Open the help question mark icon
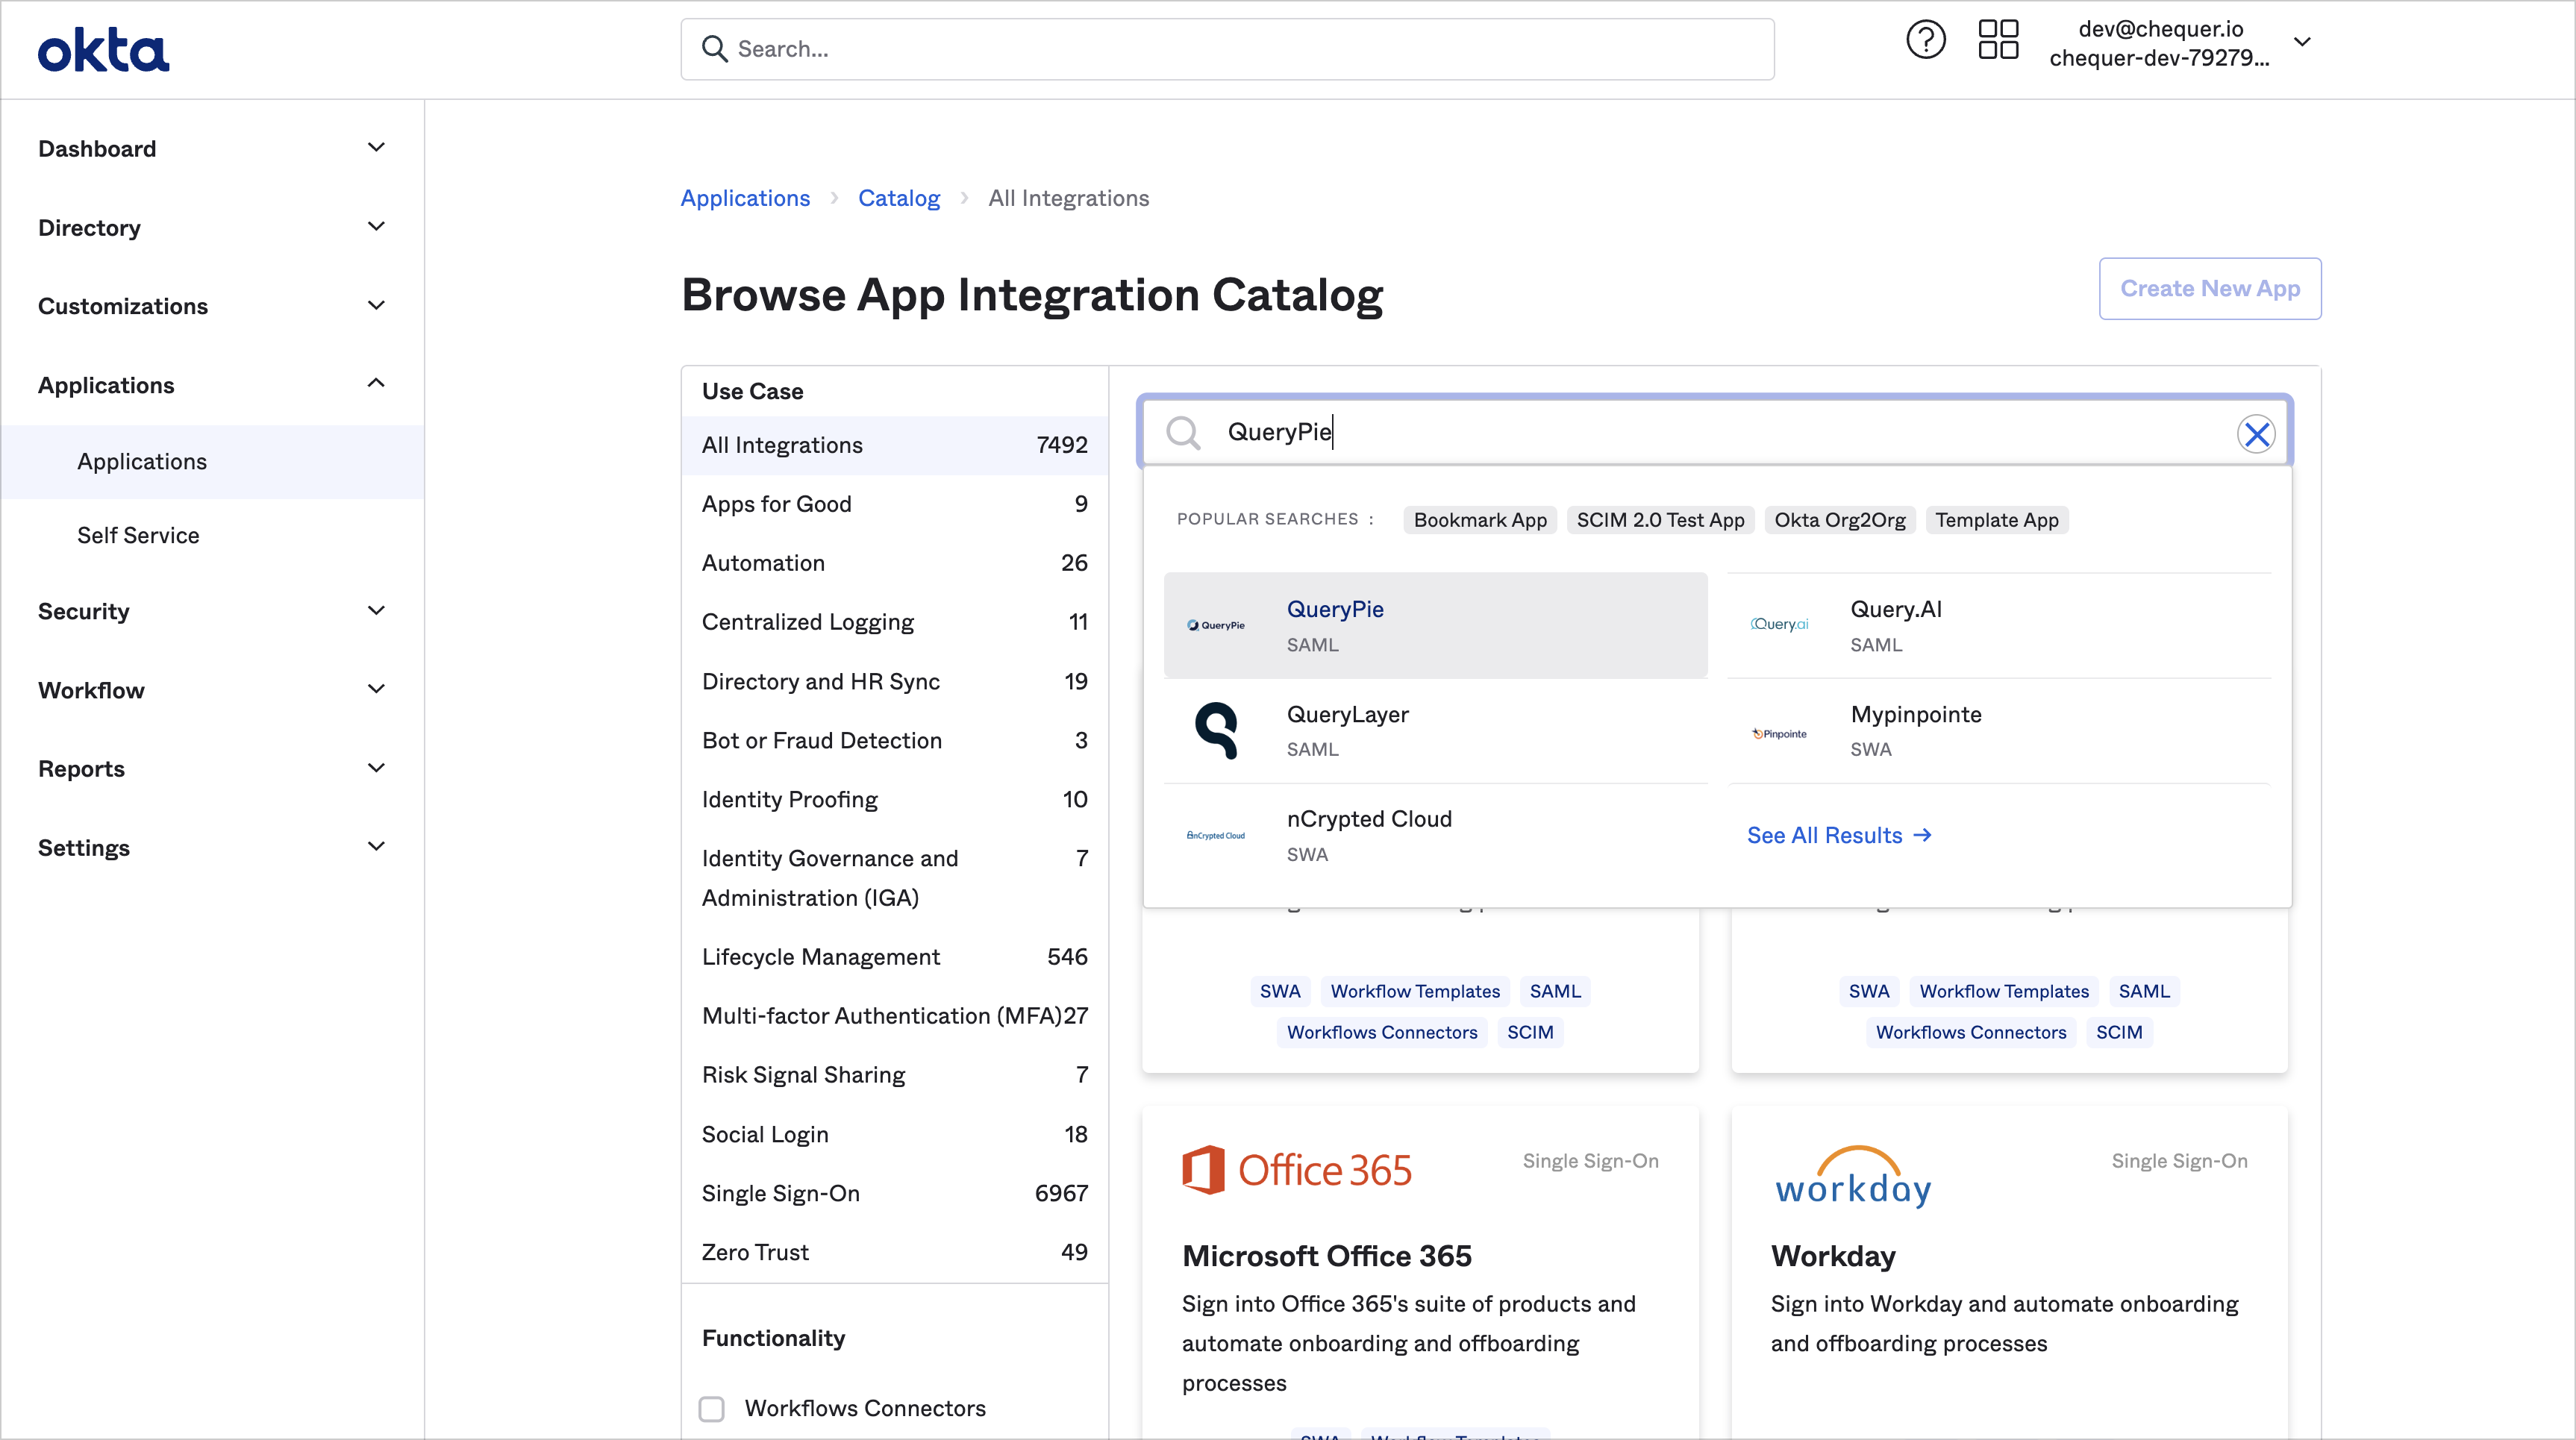Screen dimensions: 2576x1440 click(x=1925, y=41)
